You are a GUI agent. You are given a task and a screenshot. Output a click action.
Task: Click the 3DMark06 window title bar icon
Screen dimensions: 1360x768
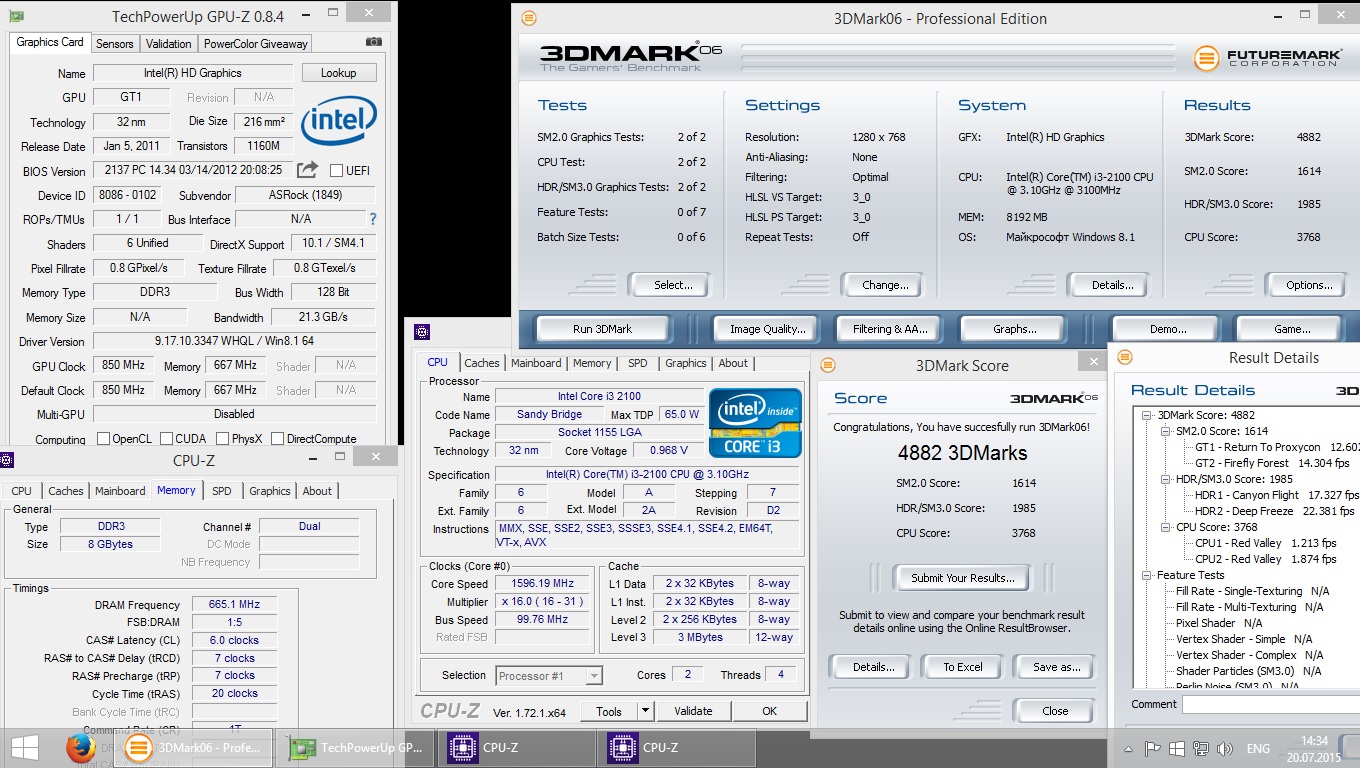tap(529, 18)
